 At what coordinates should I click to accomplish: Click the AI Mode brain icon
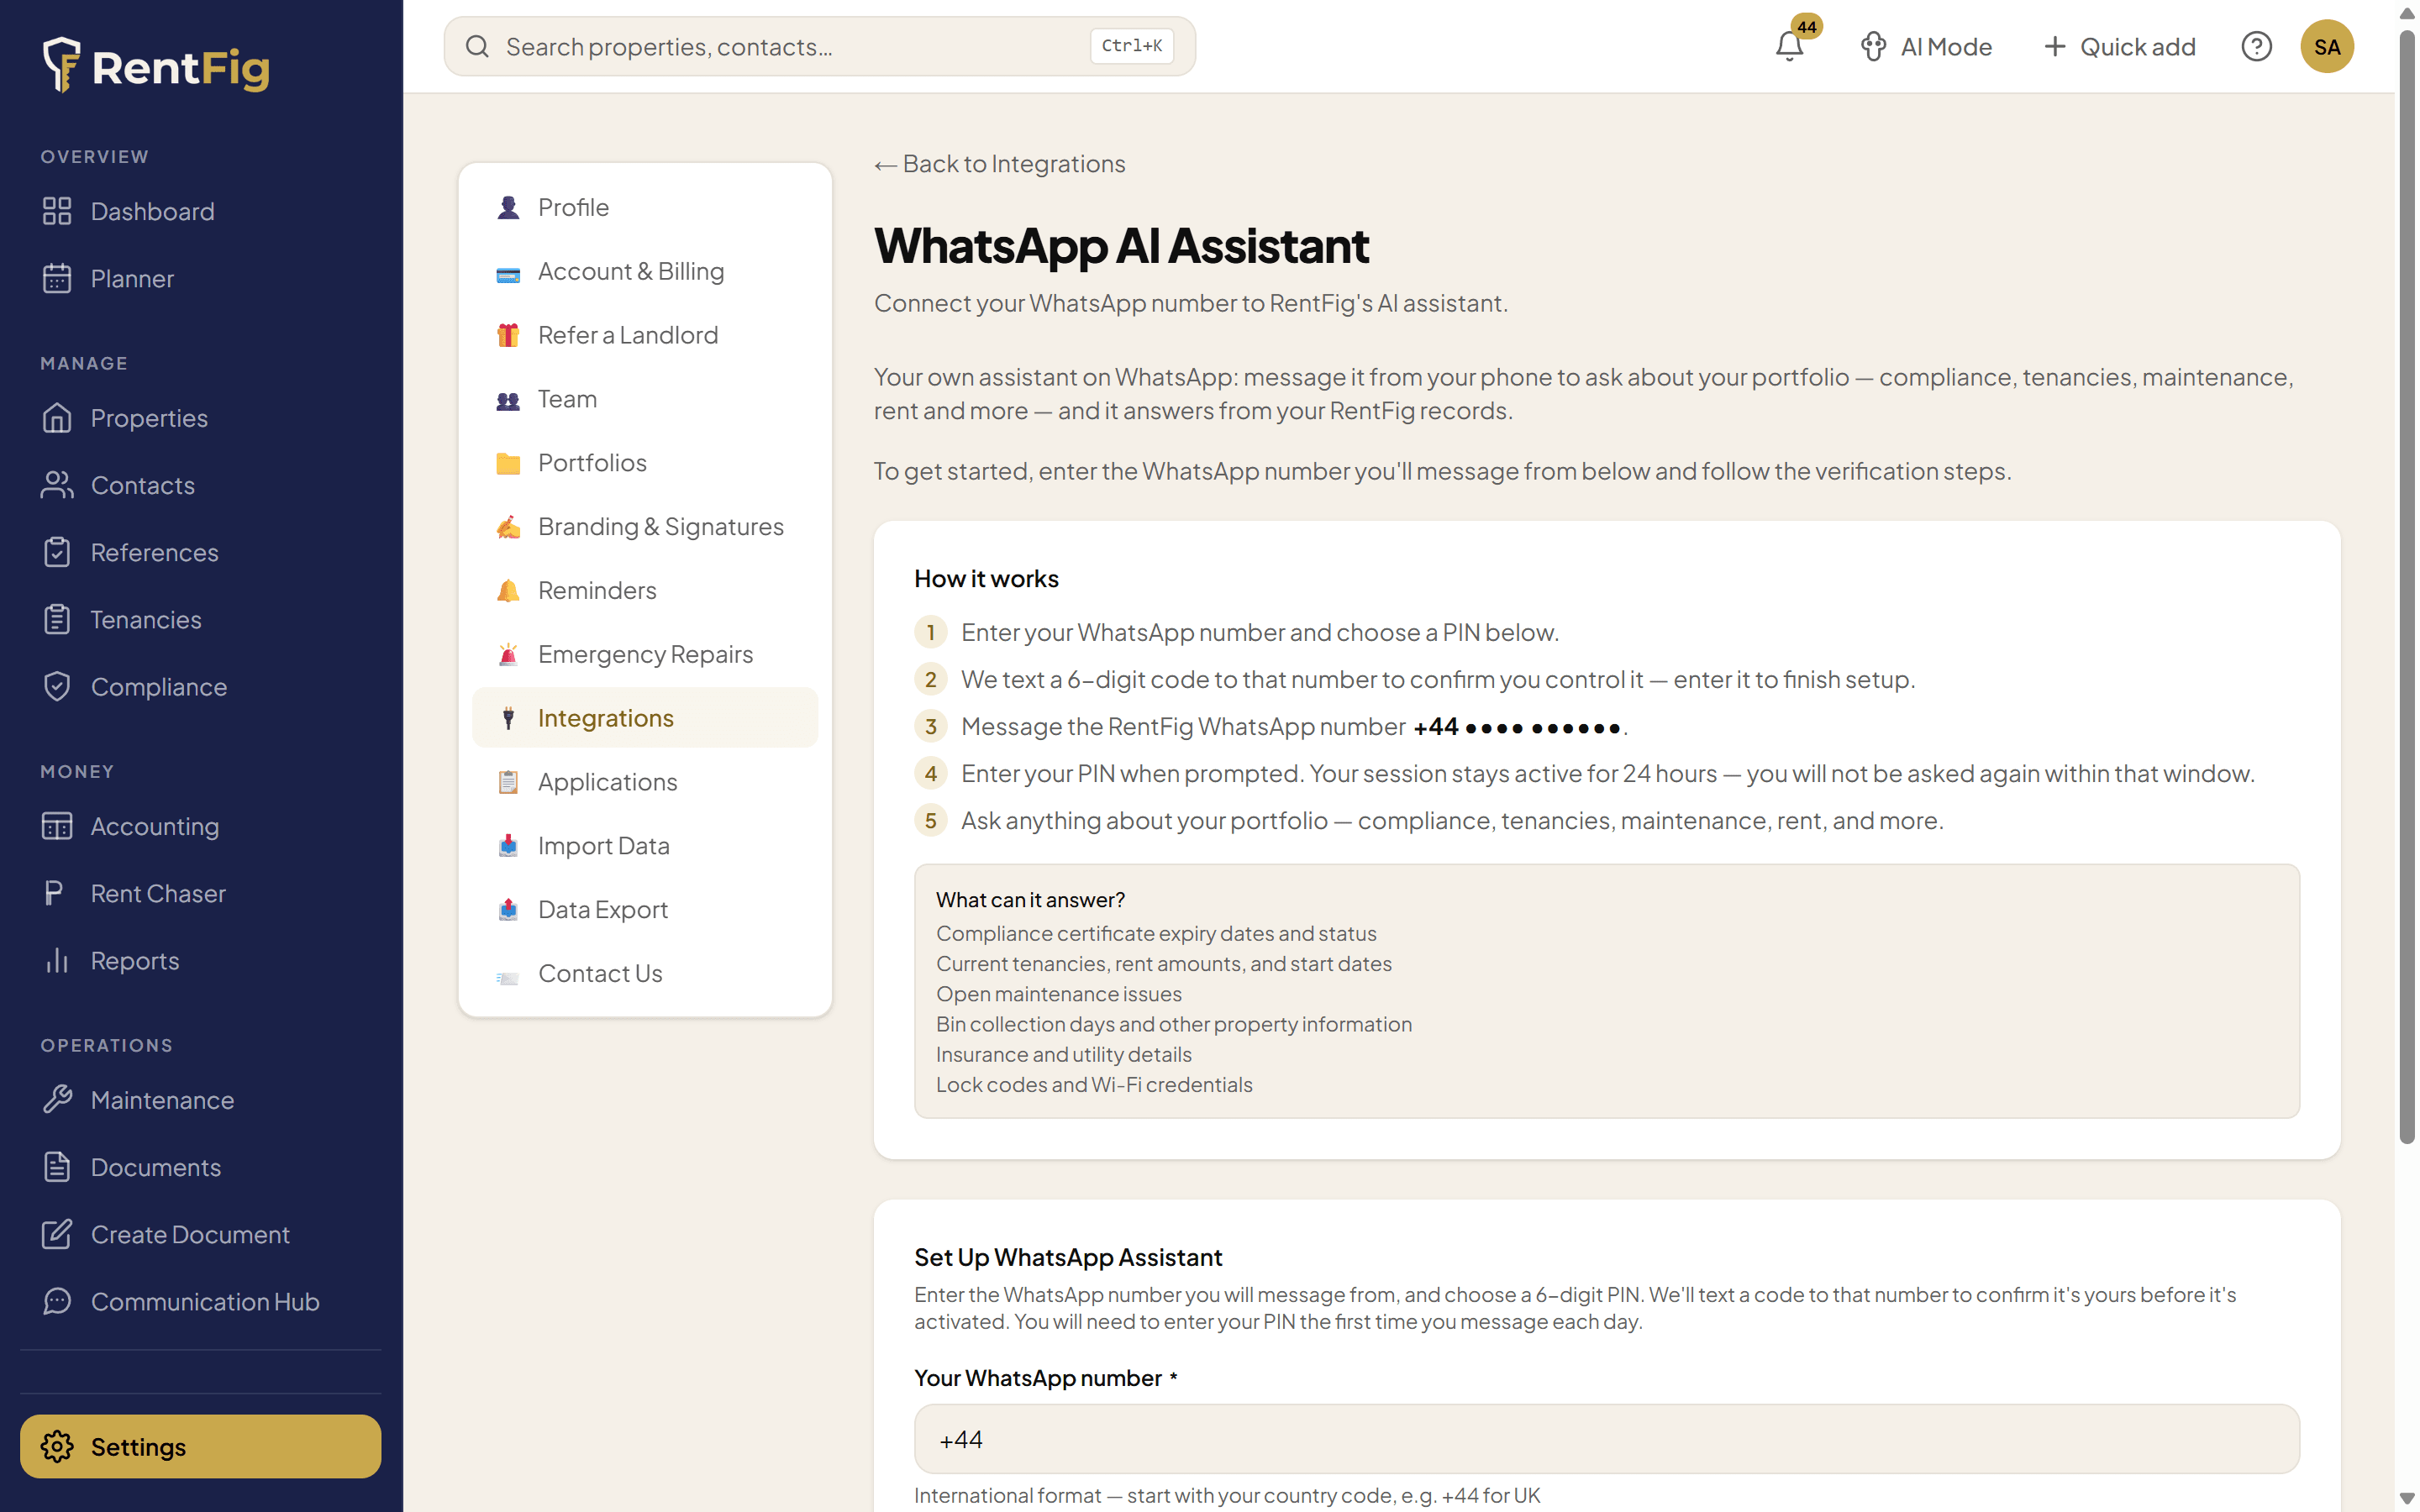(1873, 47)
